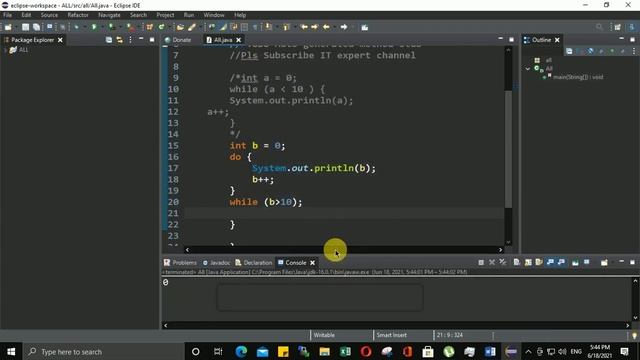Click Open Console icon
The height and width of the screenshot is (360, 640).
coord(604,262)
